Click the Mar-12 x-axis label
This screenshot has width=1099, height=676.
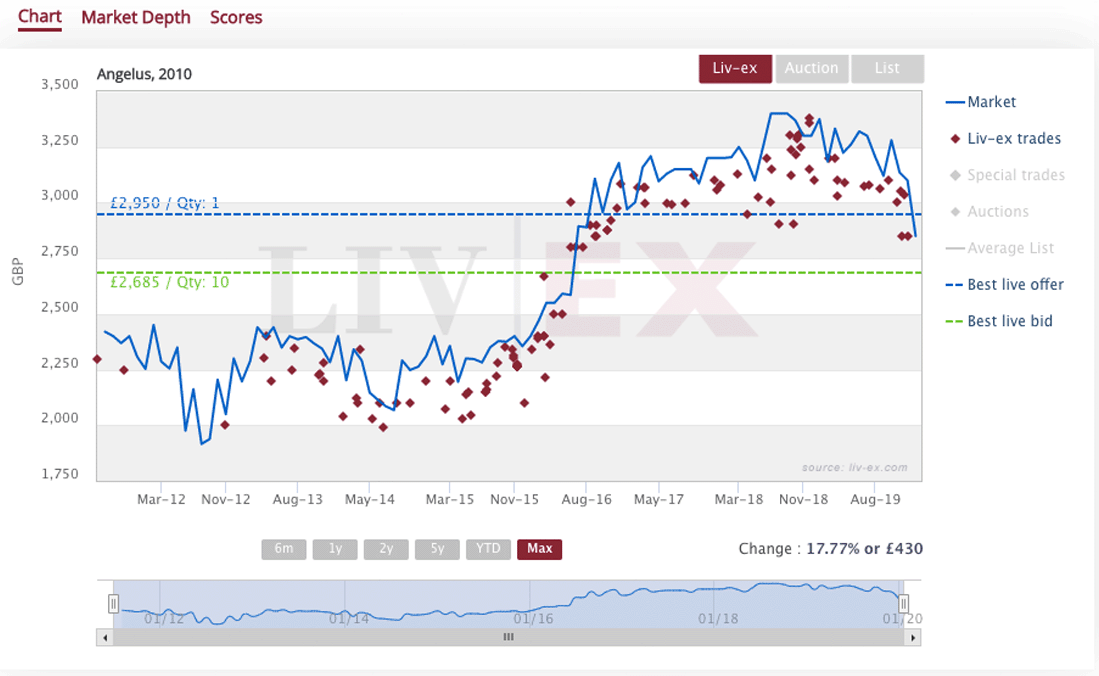pyautogui.click(x=161, y=500)
